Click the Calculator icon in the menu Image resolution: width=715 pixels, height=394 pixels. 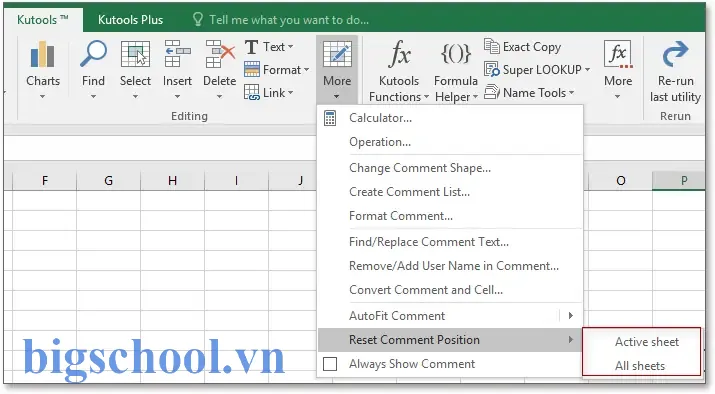click(x=330, y=118)
